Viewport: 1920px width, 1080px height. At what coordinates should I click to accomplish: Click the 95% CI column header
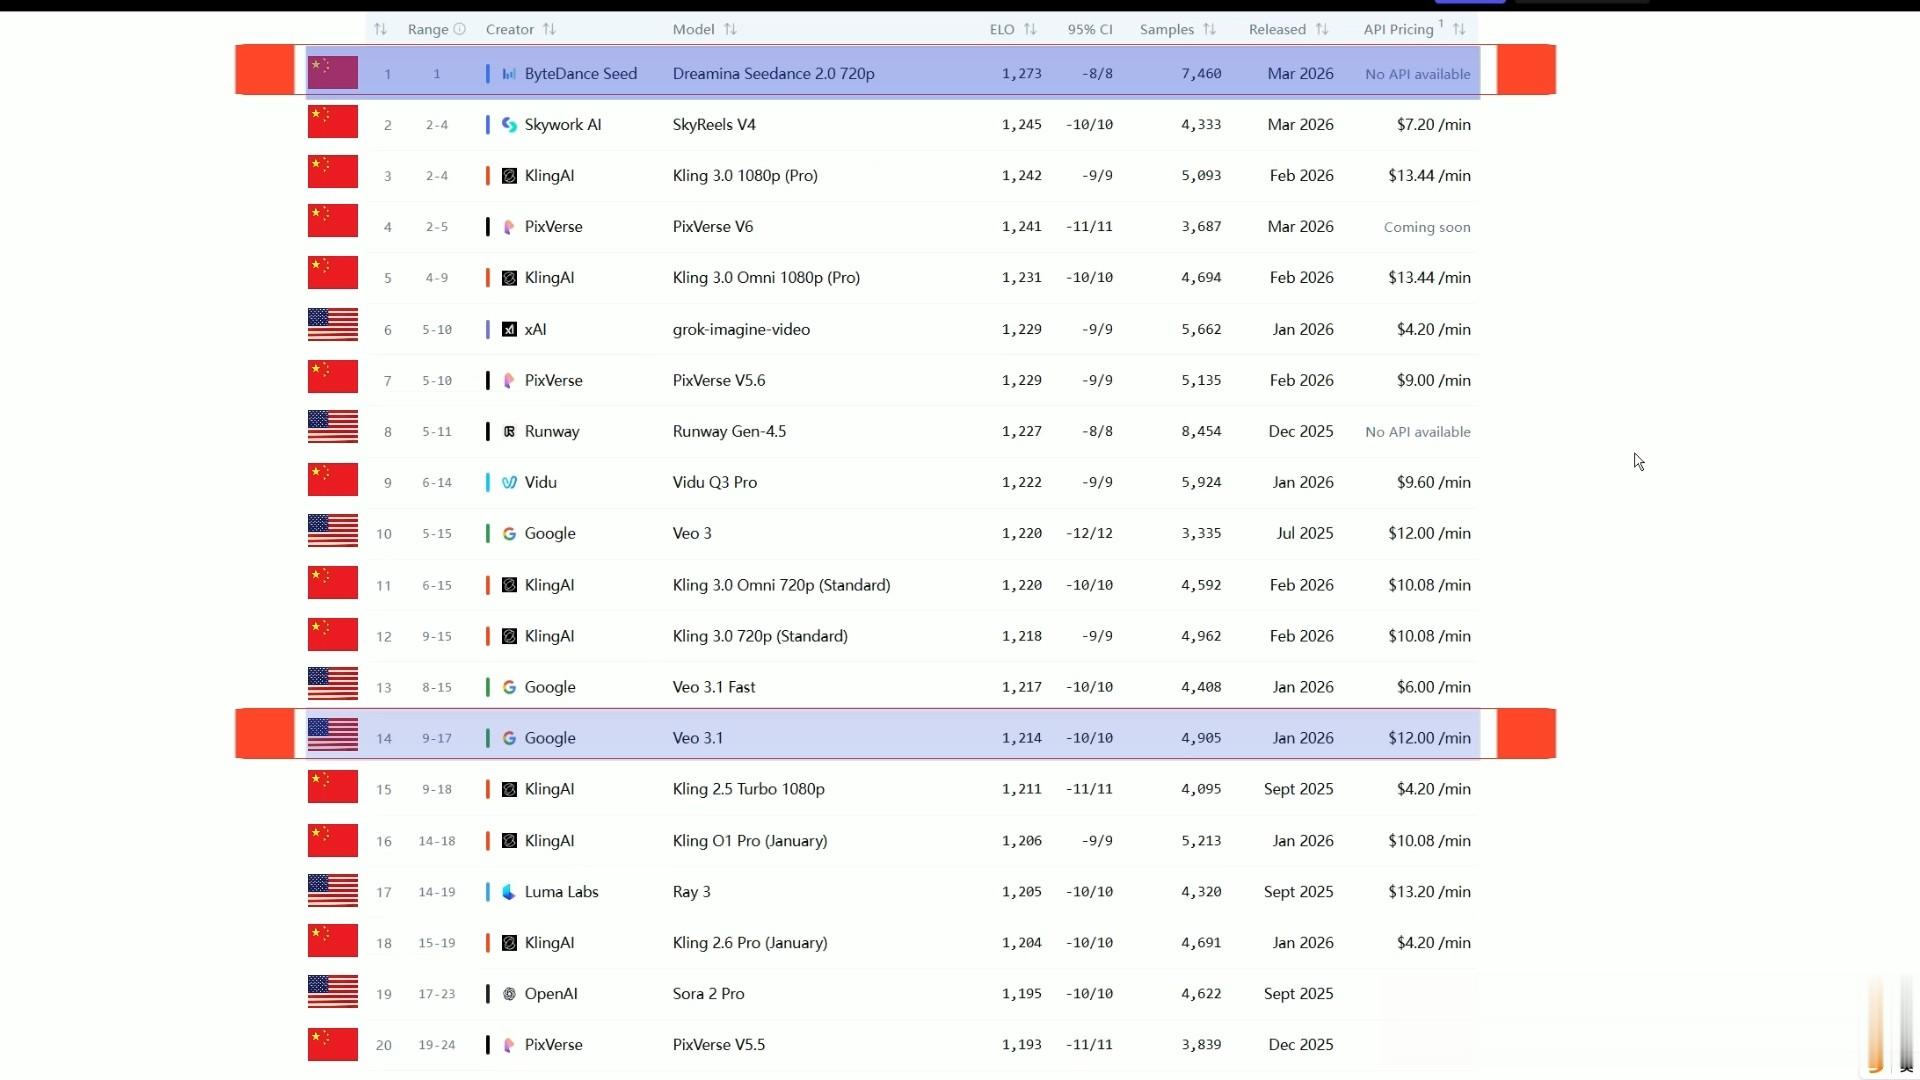point(1089,29)
